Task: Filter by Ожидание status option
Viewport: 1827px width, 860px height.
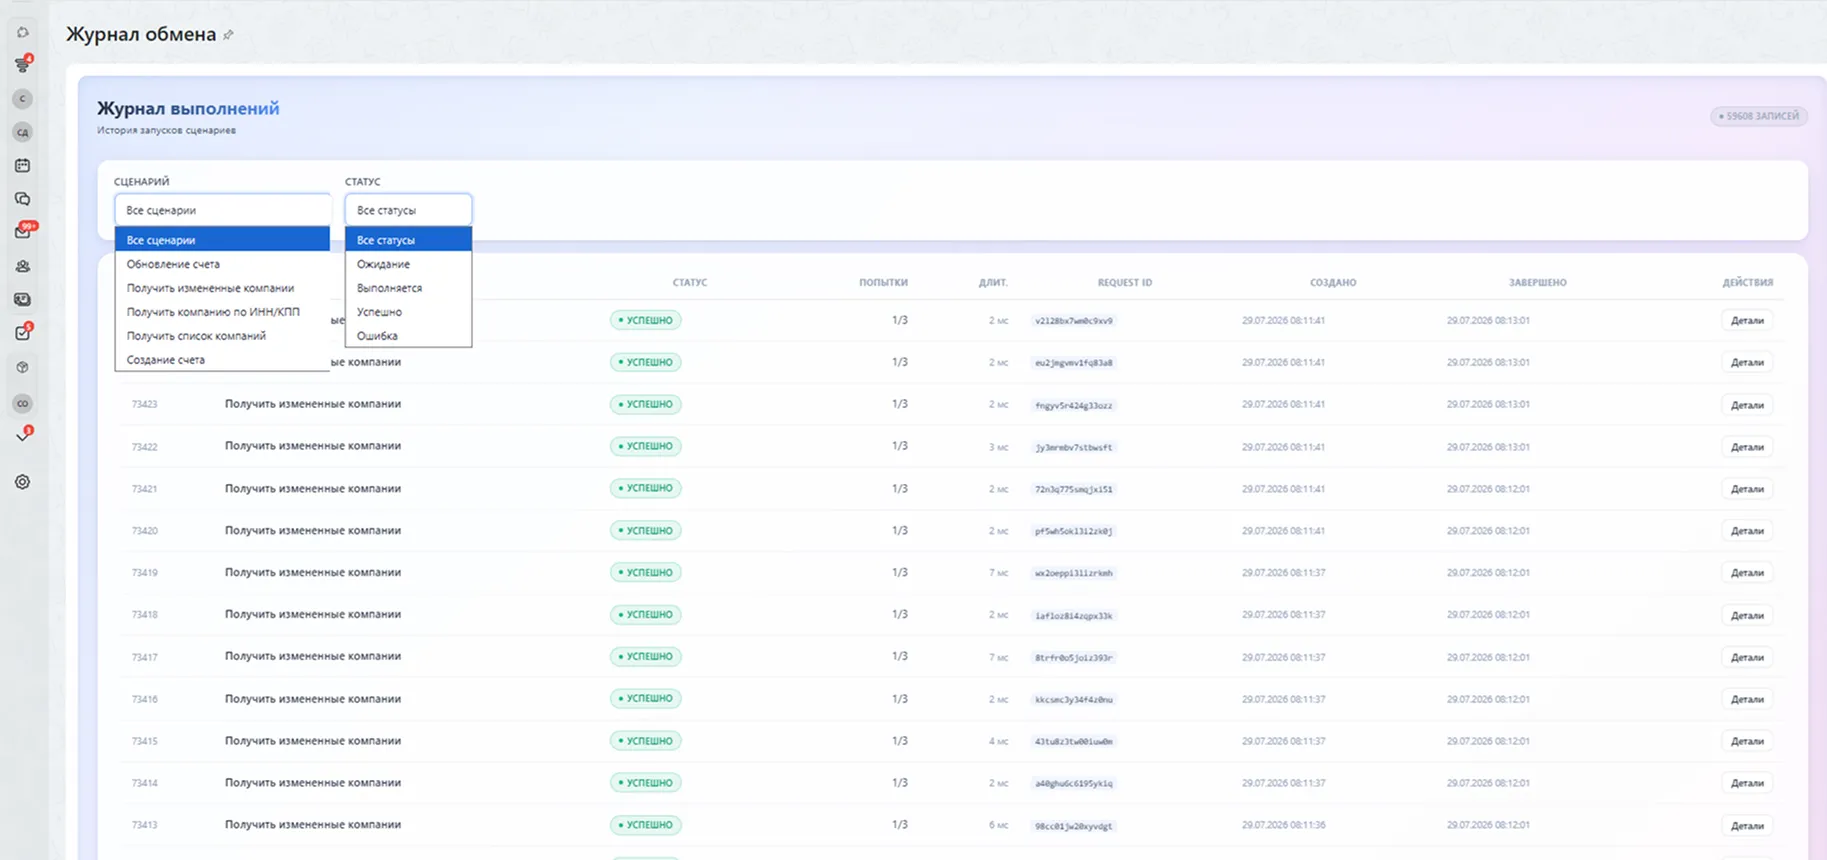Action: (x=408, y=264)
